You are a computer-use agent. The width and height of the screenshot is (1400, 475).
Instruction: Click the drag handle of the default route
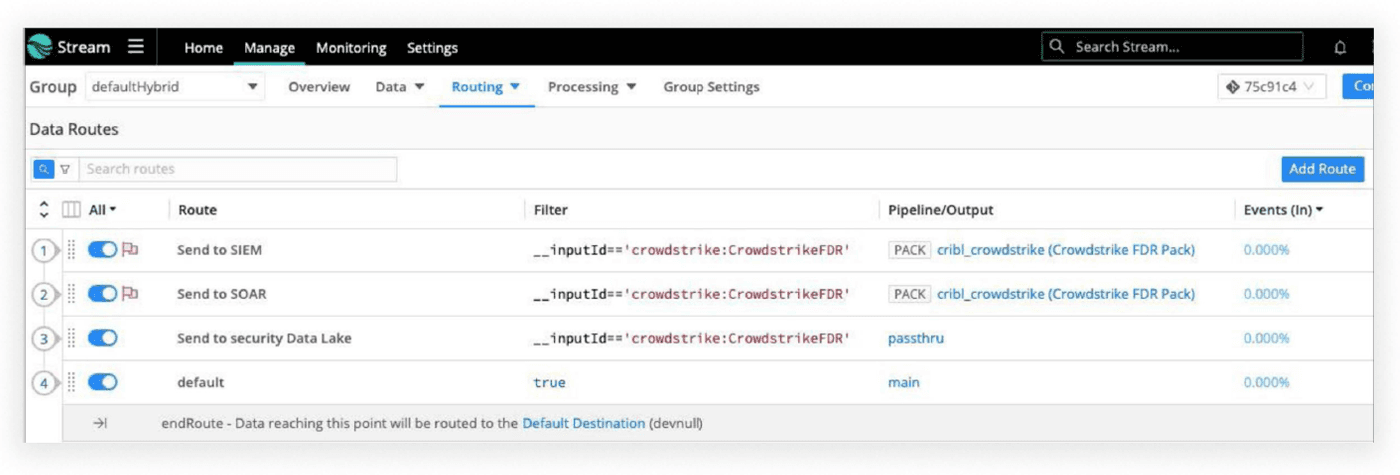pos(71,382)
